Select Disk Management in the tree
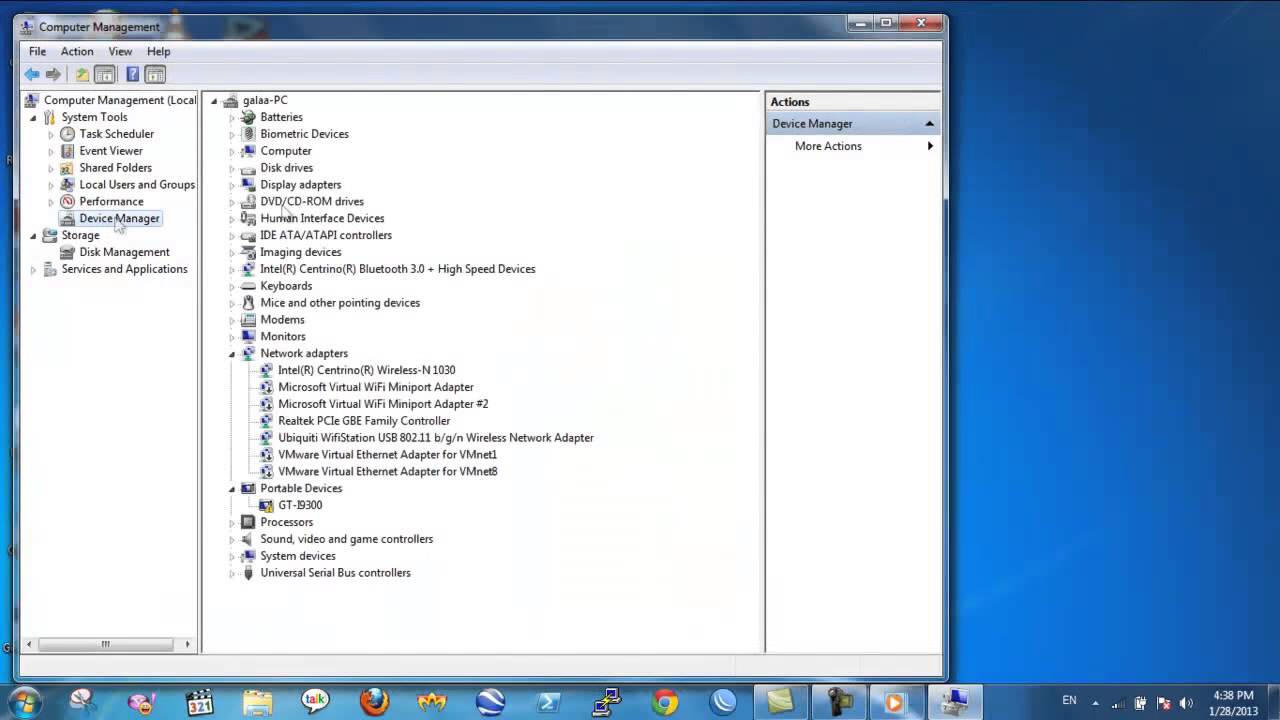This screenshot has width=1280, height=720. pos(124,252)
